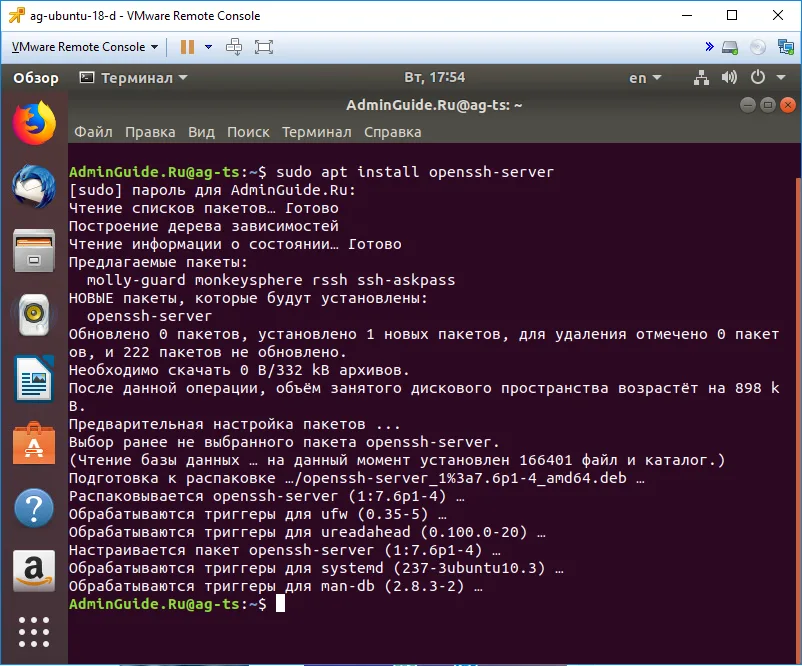
Task: Open the Правка menu in the terminal
Action: (x=150, y=132)
